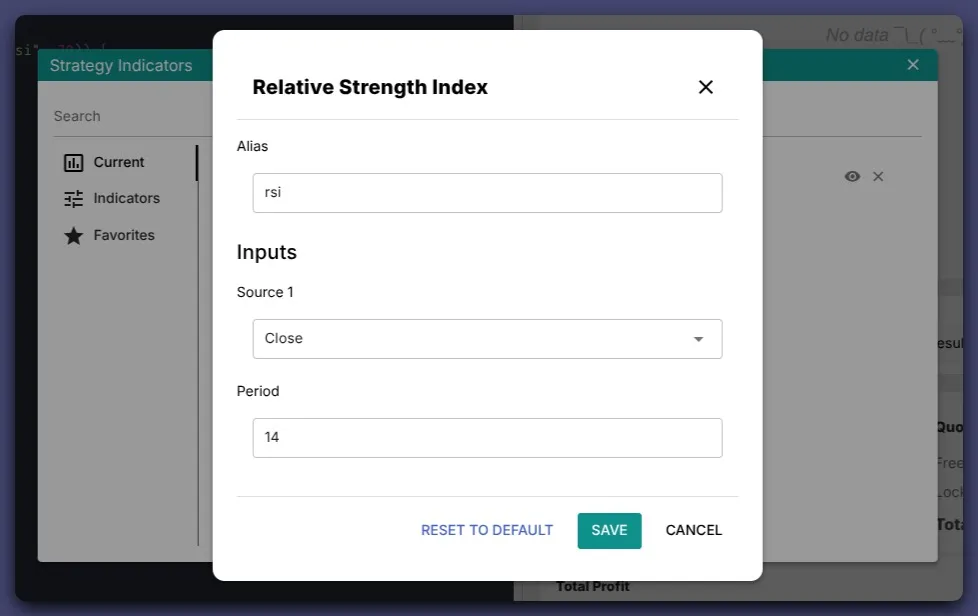
Task: Open the Indicators tab label
Action: point(126,198)
